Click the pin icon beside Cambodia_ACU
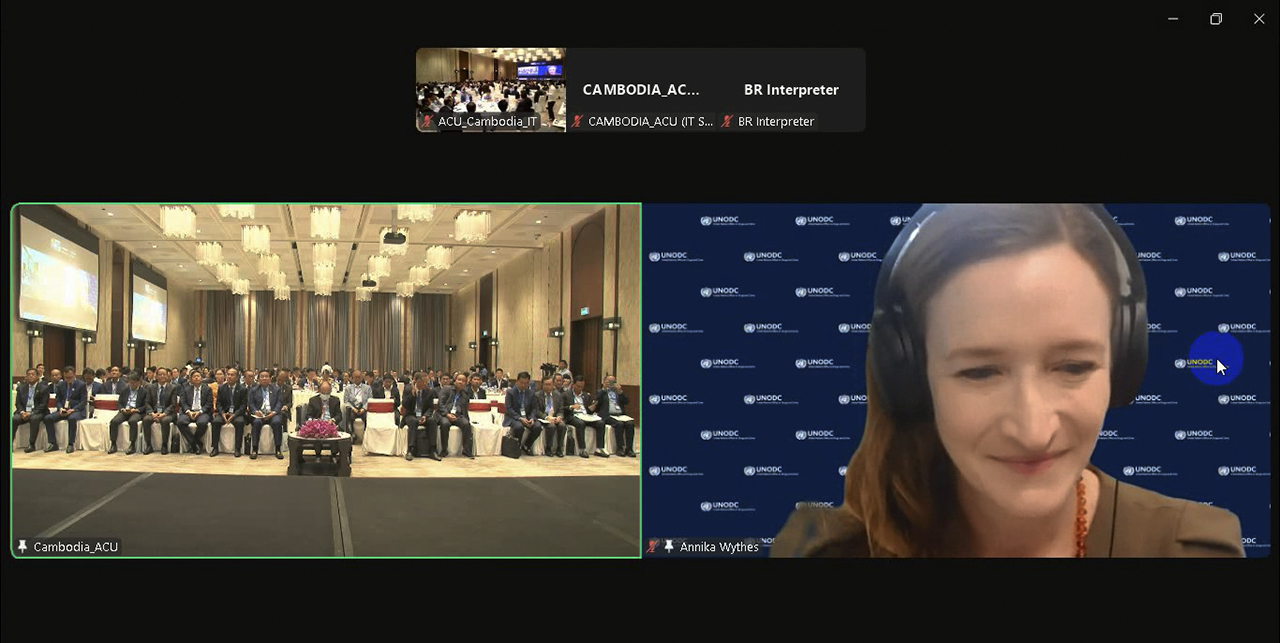1280x643 pixels. (x=23, y=547)
